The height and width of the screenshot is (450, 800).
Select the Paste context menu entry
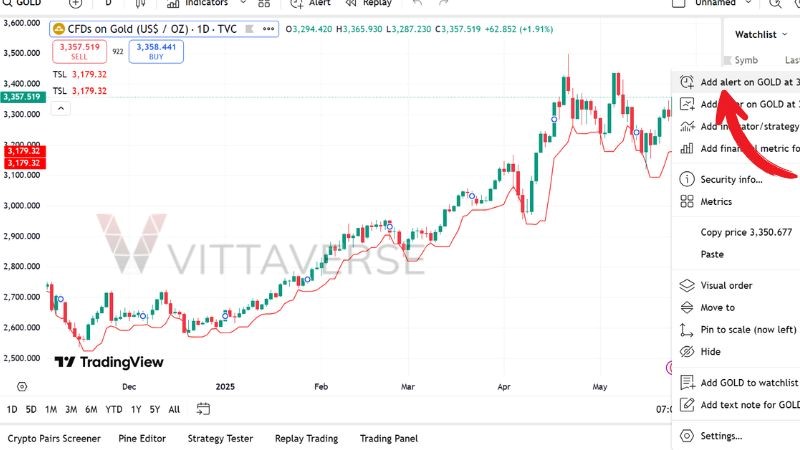click(712, 254)
